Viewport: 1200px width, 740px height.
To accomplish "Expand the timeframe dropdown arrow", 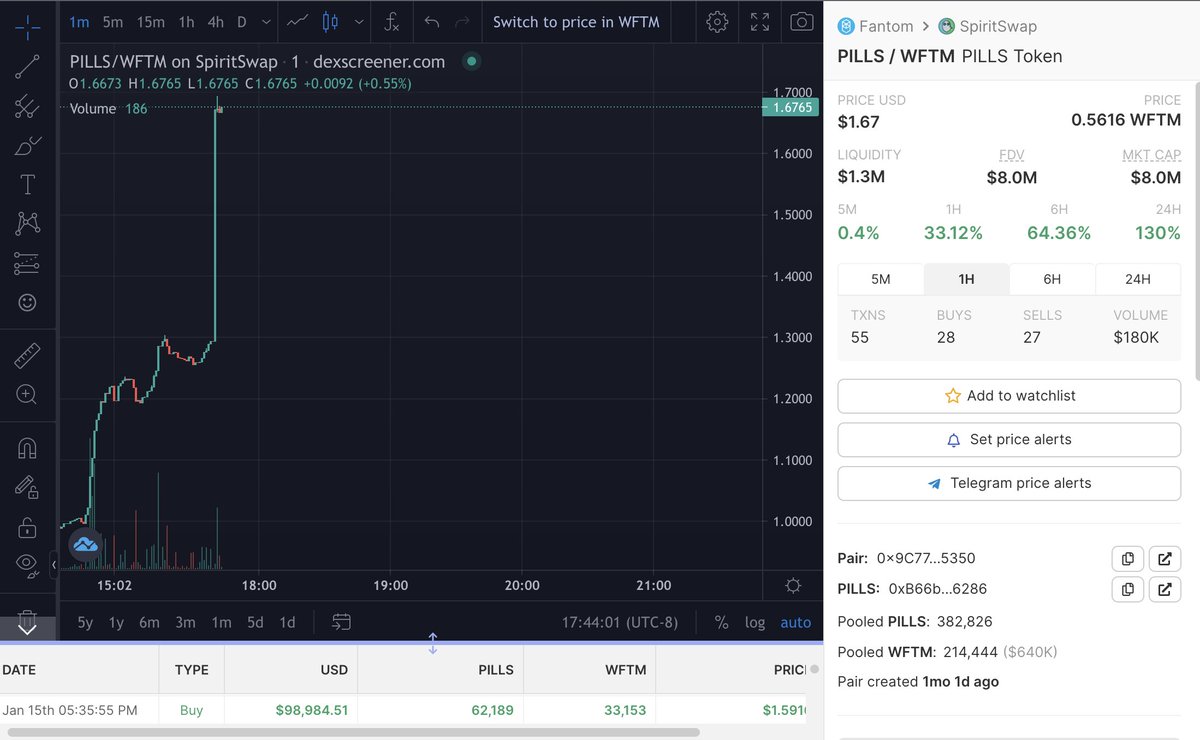I will point(265,21).
